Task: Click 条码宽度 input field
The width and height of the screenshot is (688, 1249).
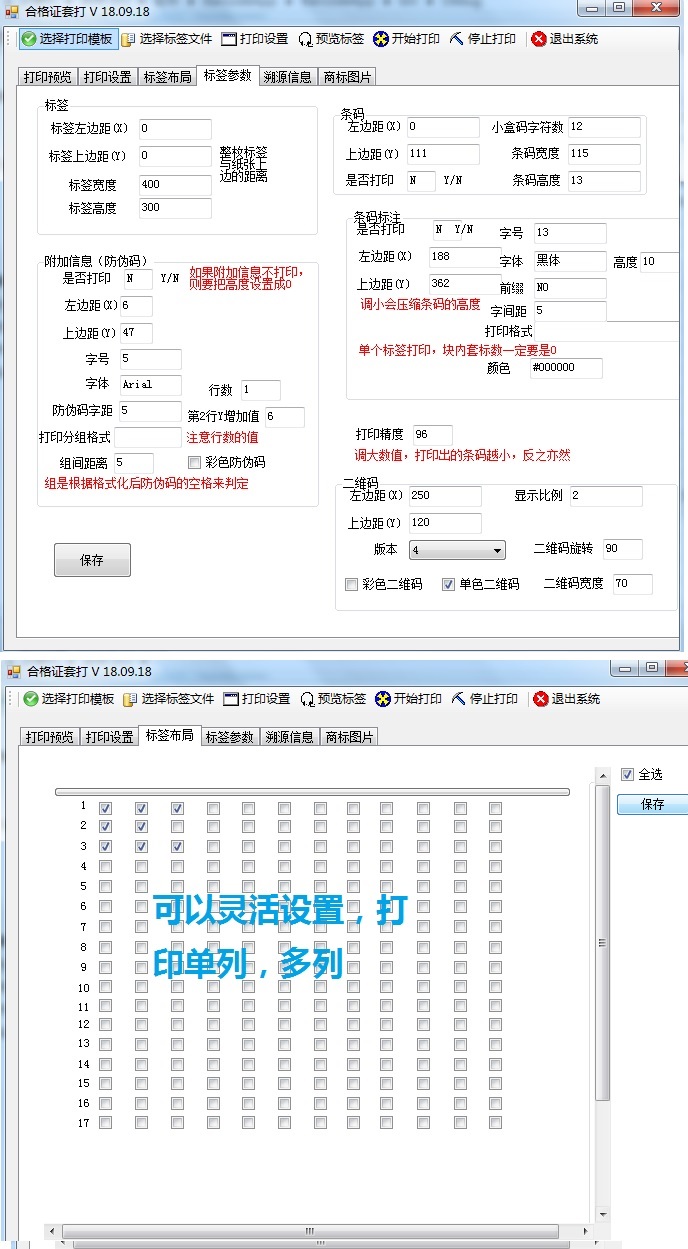Action: 604,154
